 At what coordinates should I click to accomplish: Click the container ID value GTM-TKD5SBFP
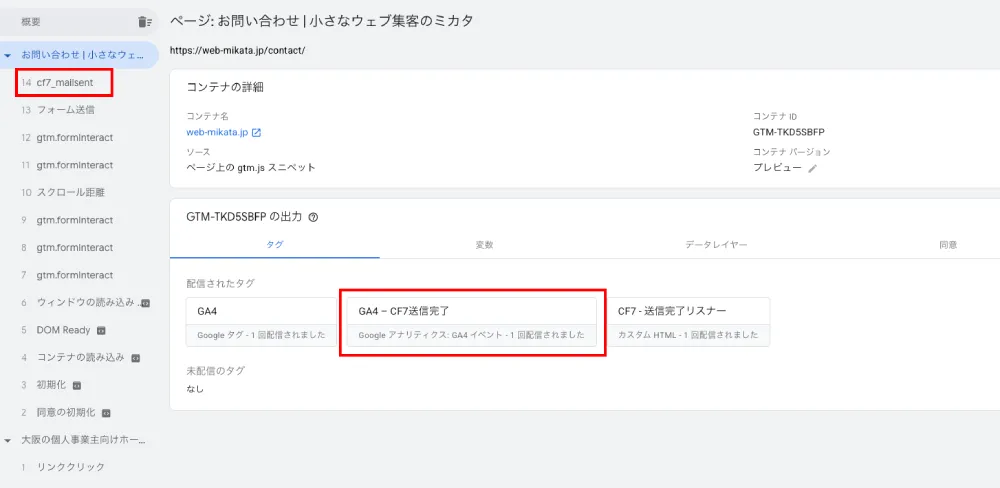790,133
